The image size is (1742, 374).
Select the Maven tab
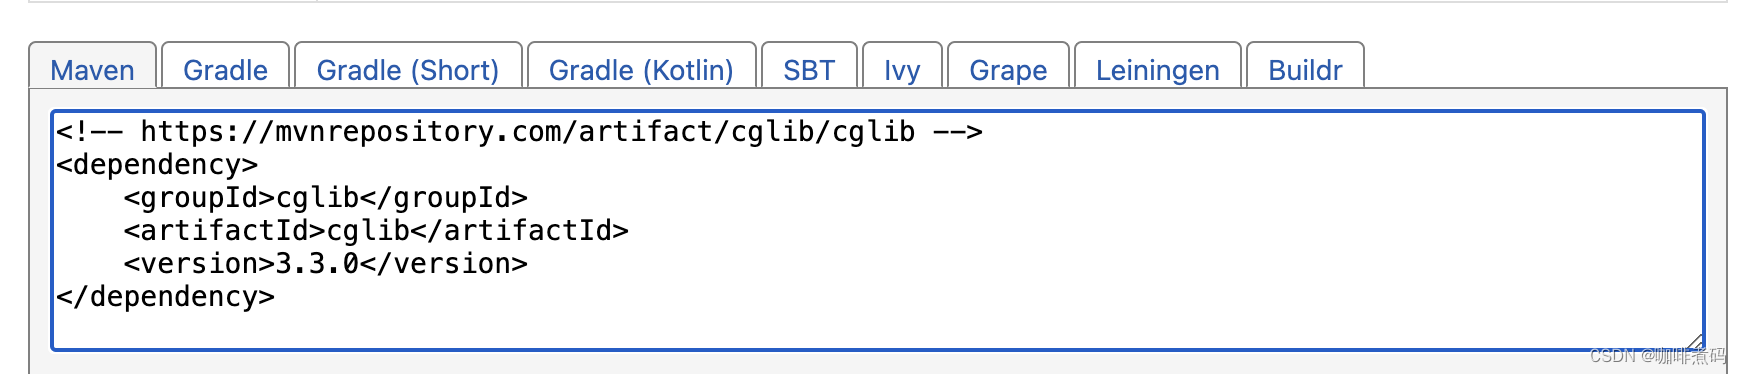[x=92, y=68]
